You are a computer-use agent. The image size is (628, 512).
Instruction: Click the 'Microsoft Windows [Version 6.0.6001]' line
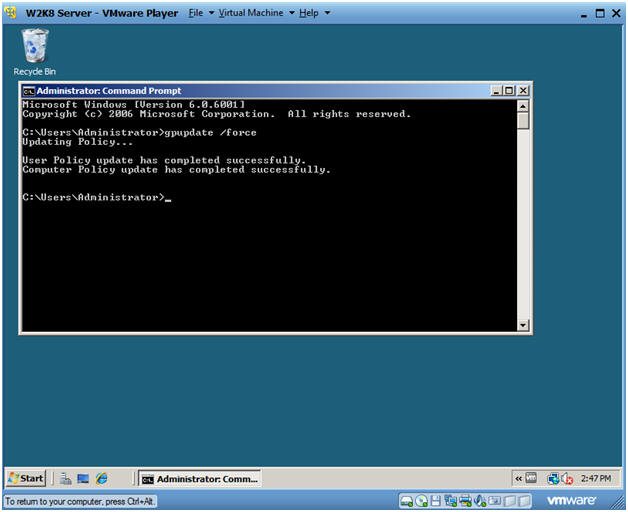point(133,105)
